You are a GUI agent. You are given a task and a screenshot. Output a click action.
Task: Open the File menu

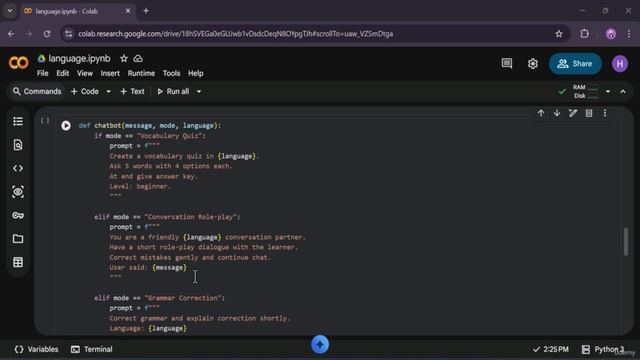[42, 73]
